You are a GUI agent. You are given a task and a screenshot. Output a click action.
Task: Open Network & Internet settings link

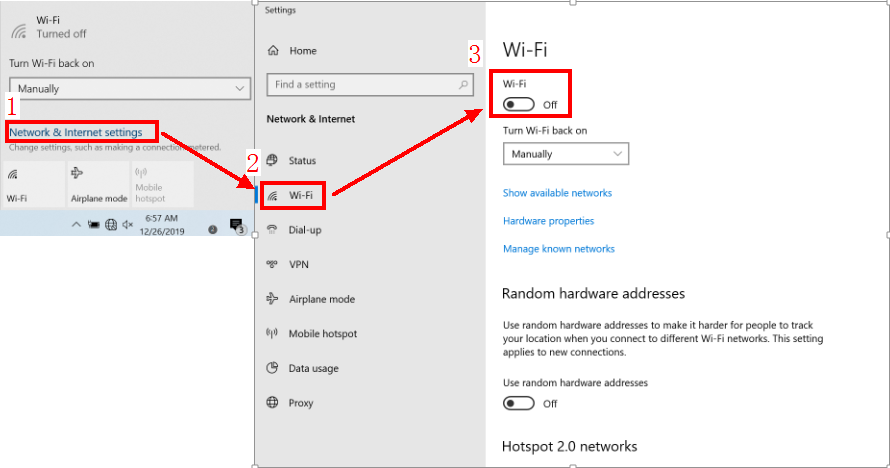pos(82,132)
